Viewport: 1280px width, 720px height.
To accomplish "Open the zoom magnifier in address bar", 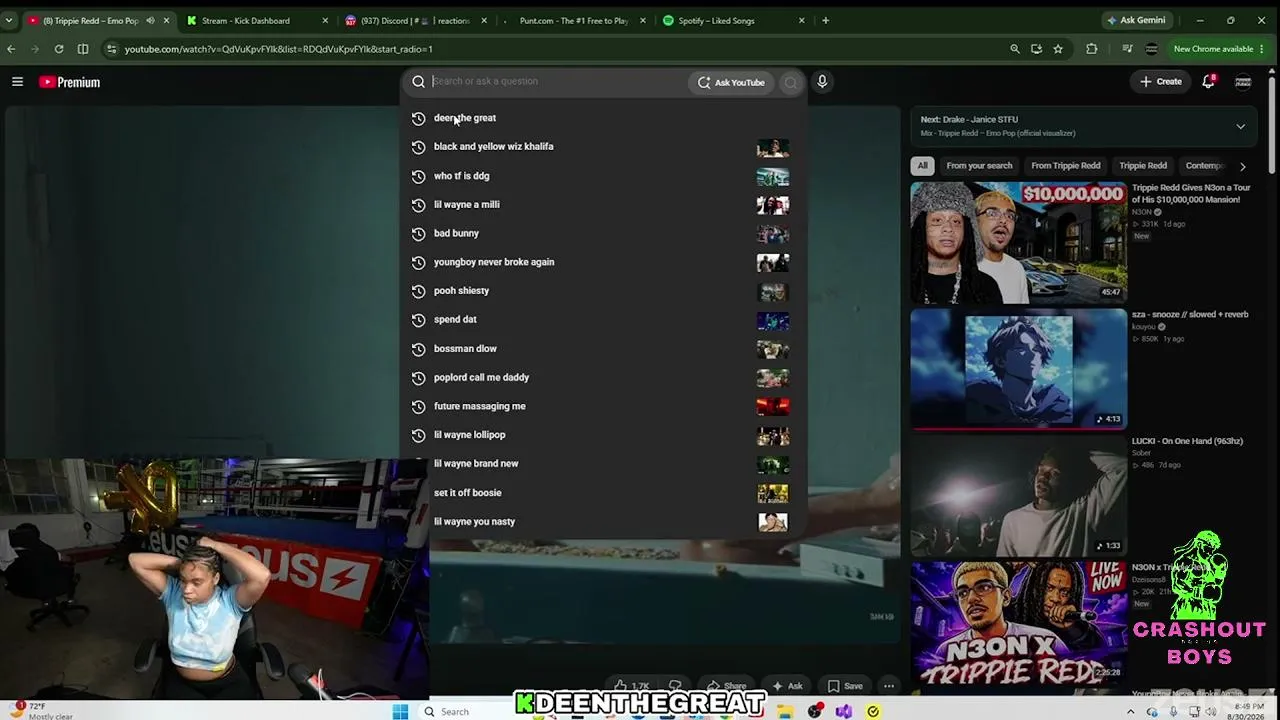I will coord(1014,48).
